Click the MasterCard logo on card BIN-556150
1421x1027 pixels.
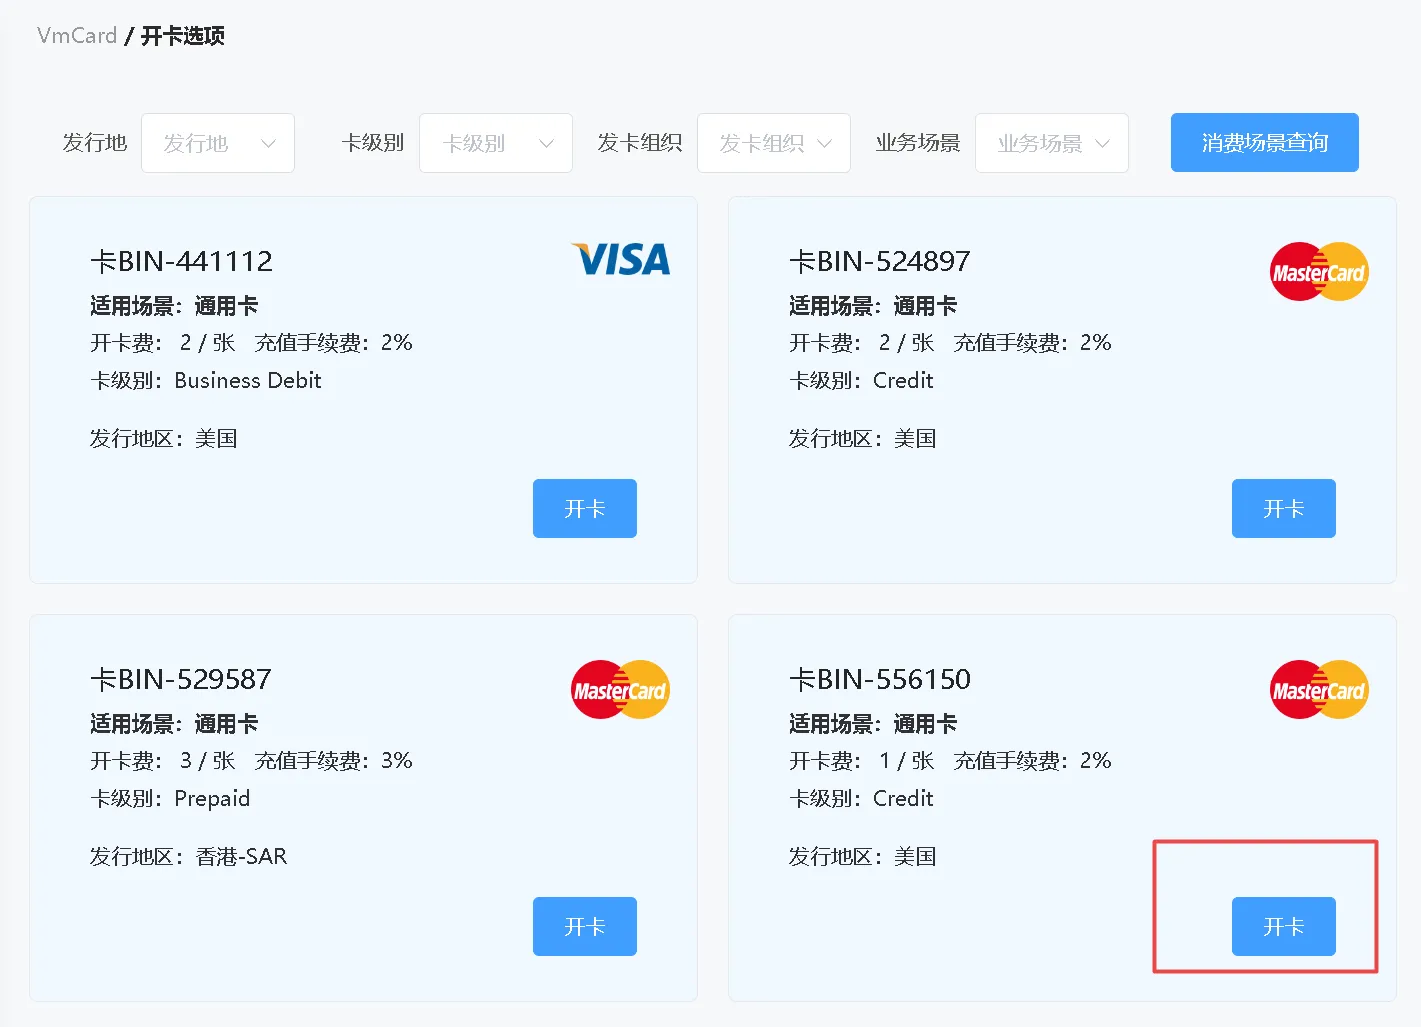click(1318, 690)
